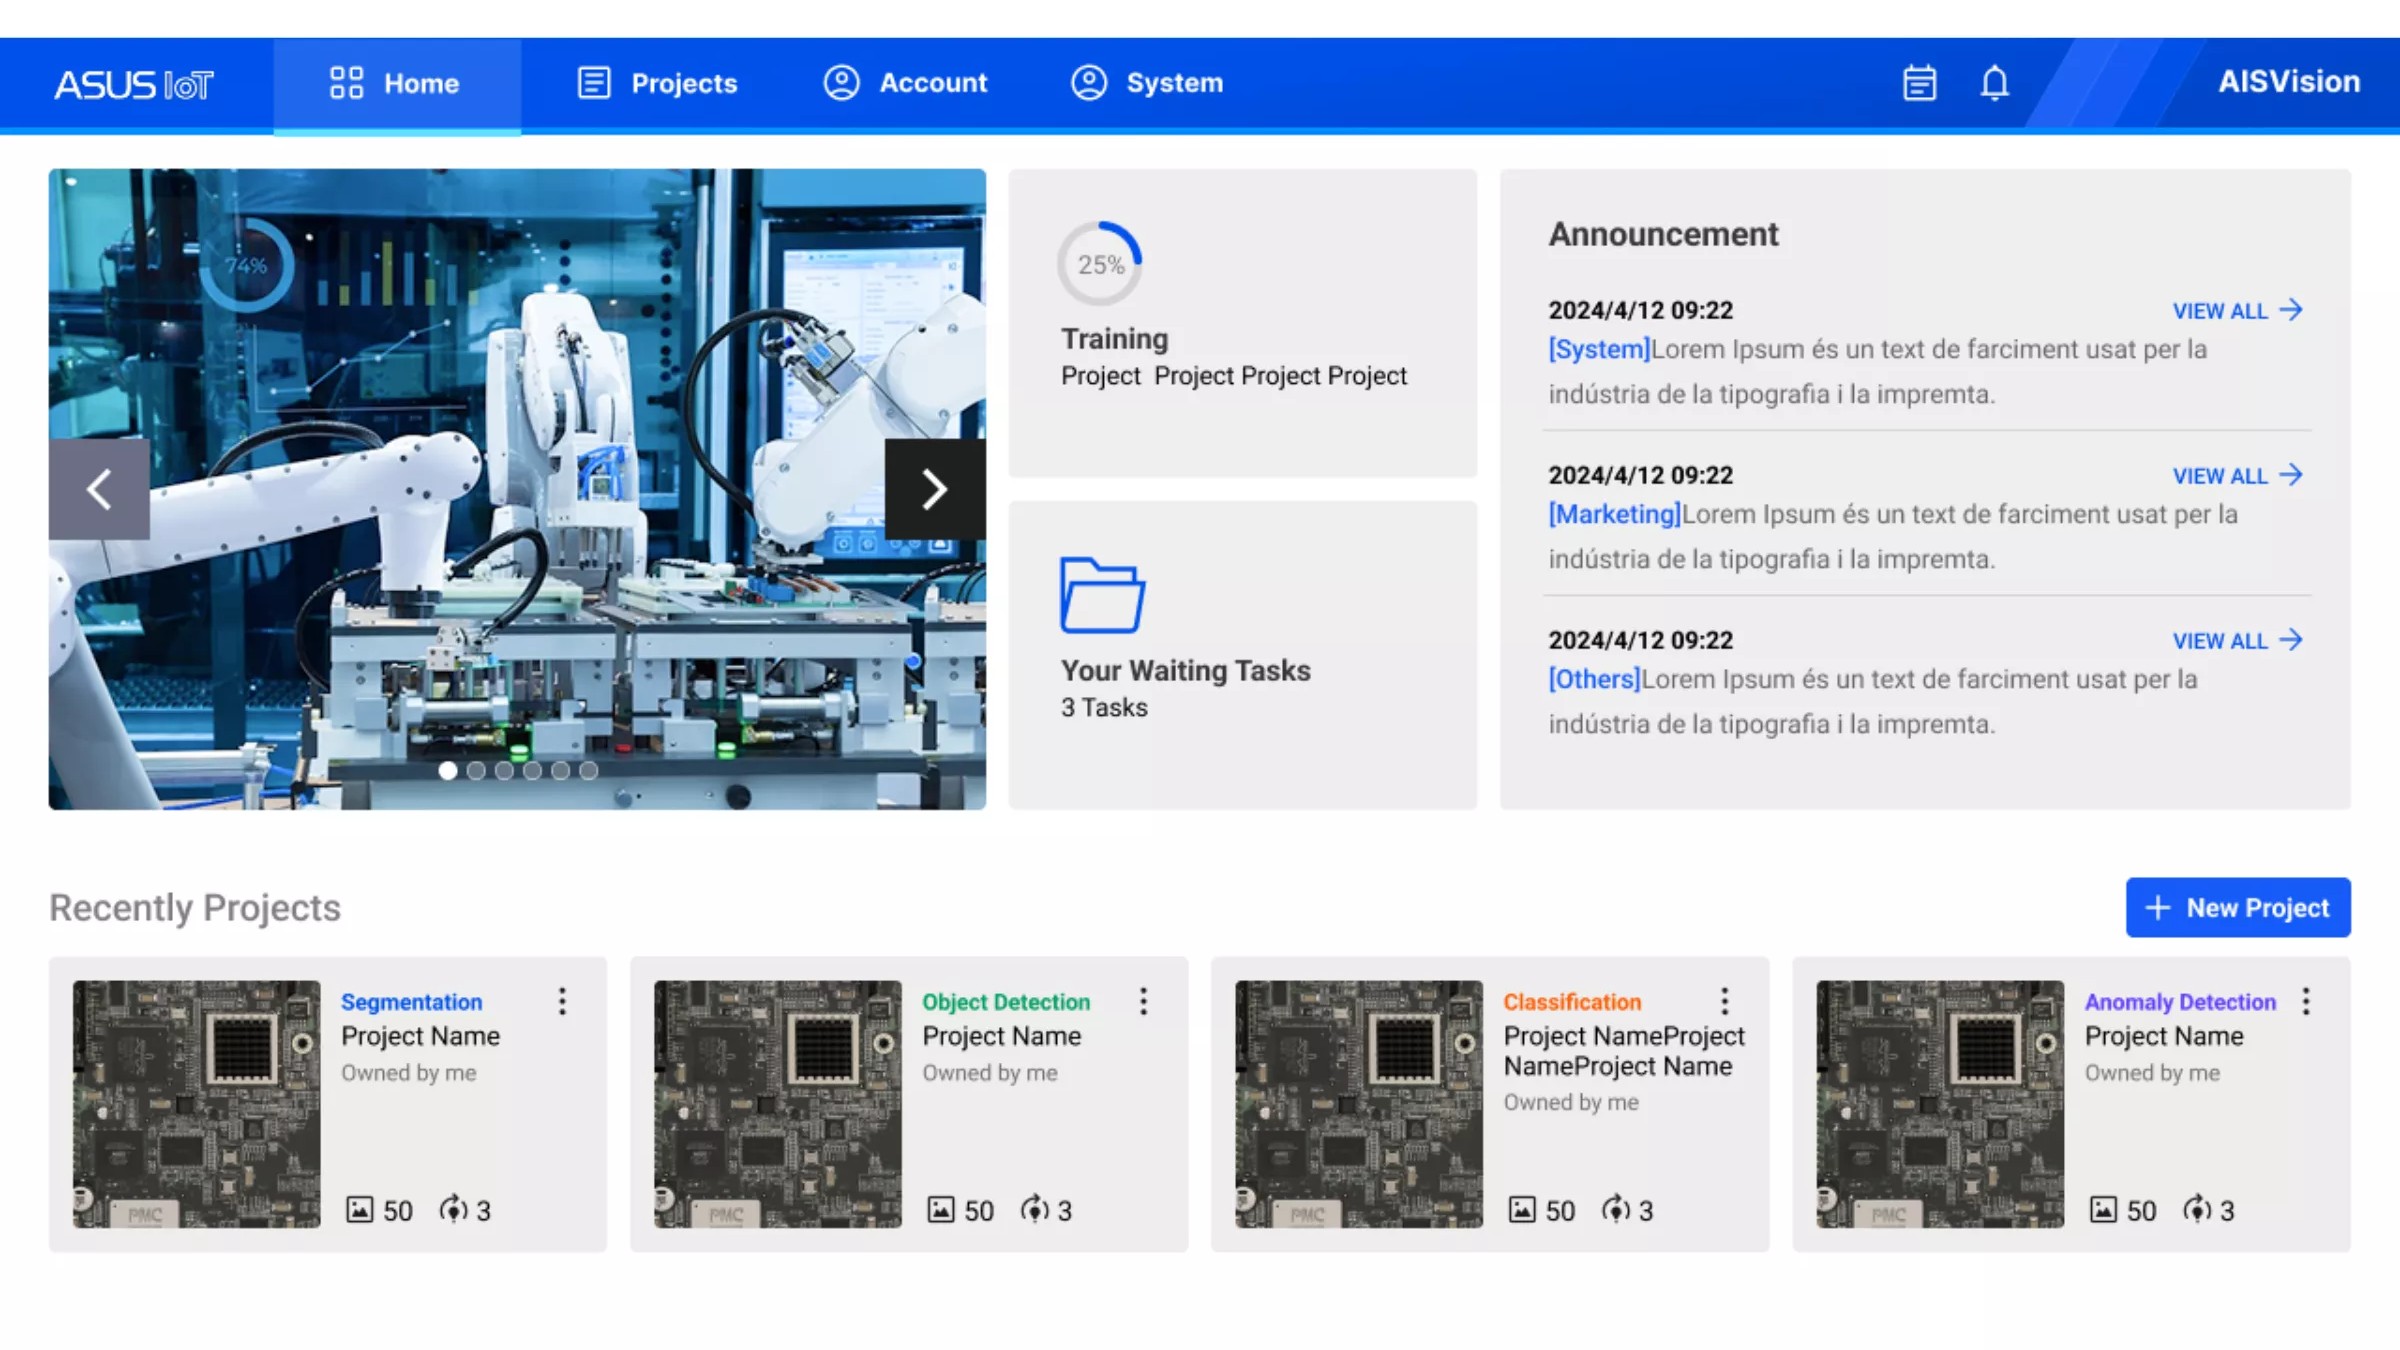Click the 25% training progress circle
Image resolution: width=2400 pixels, height=1350 pixels.
1100,264
